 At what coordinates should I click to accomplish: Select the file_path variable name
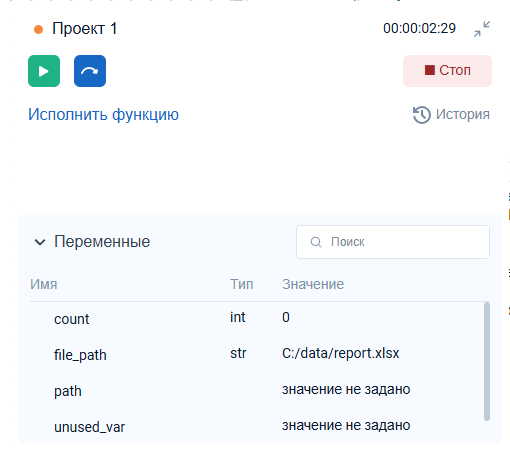pyautogui.click(x=80, y=355)
